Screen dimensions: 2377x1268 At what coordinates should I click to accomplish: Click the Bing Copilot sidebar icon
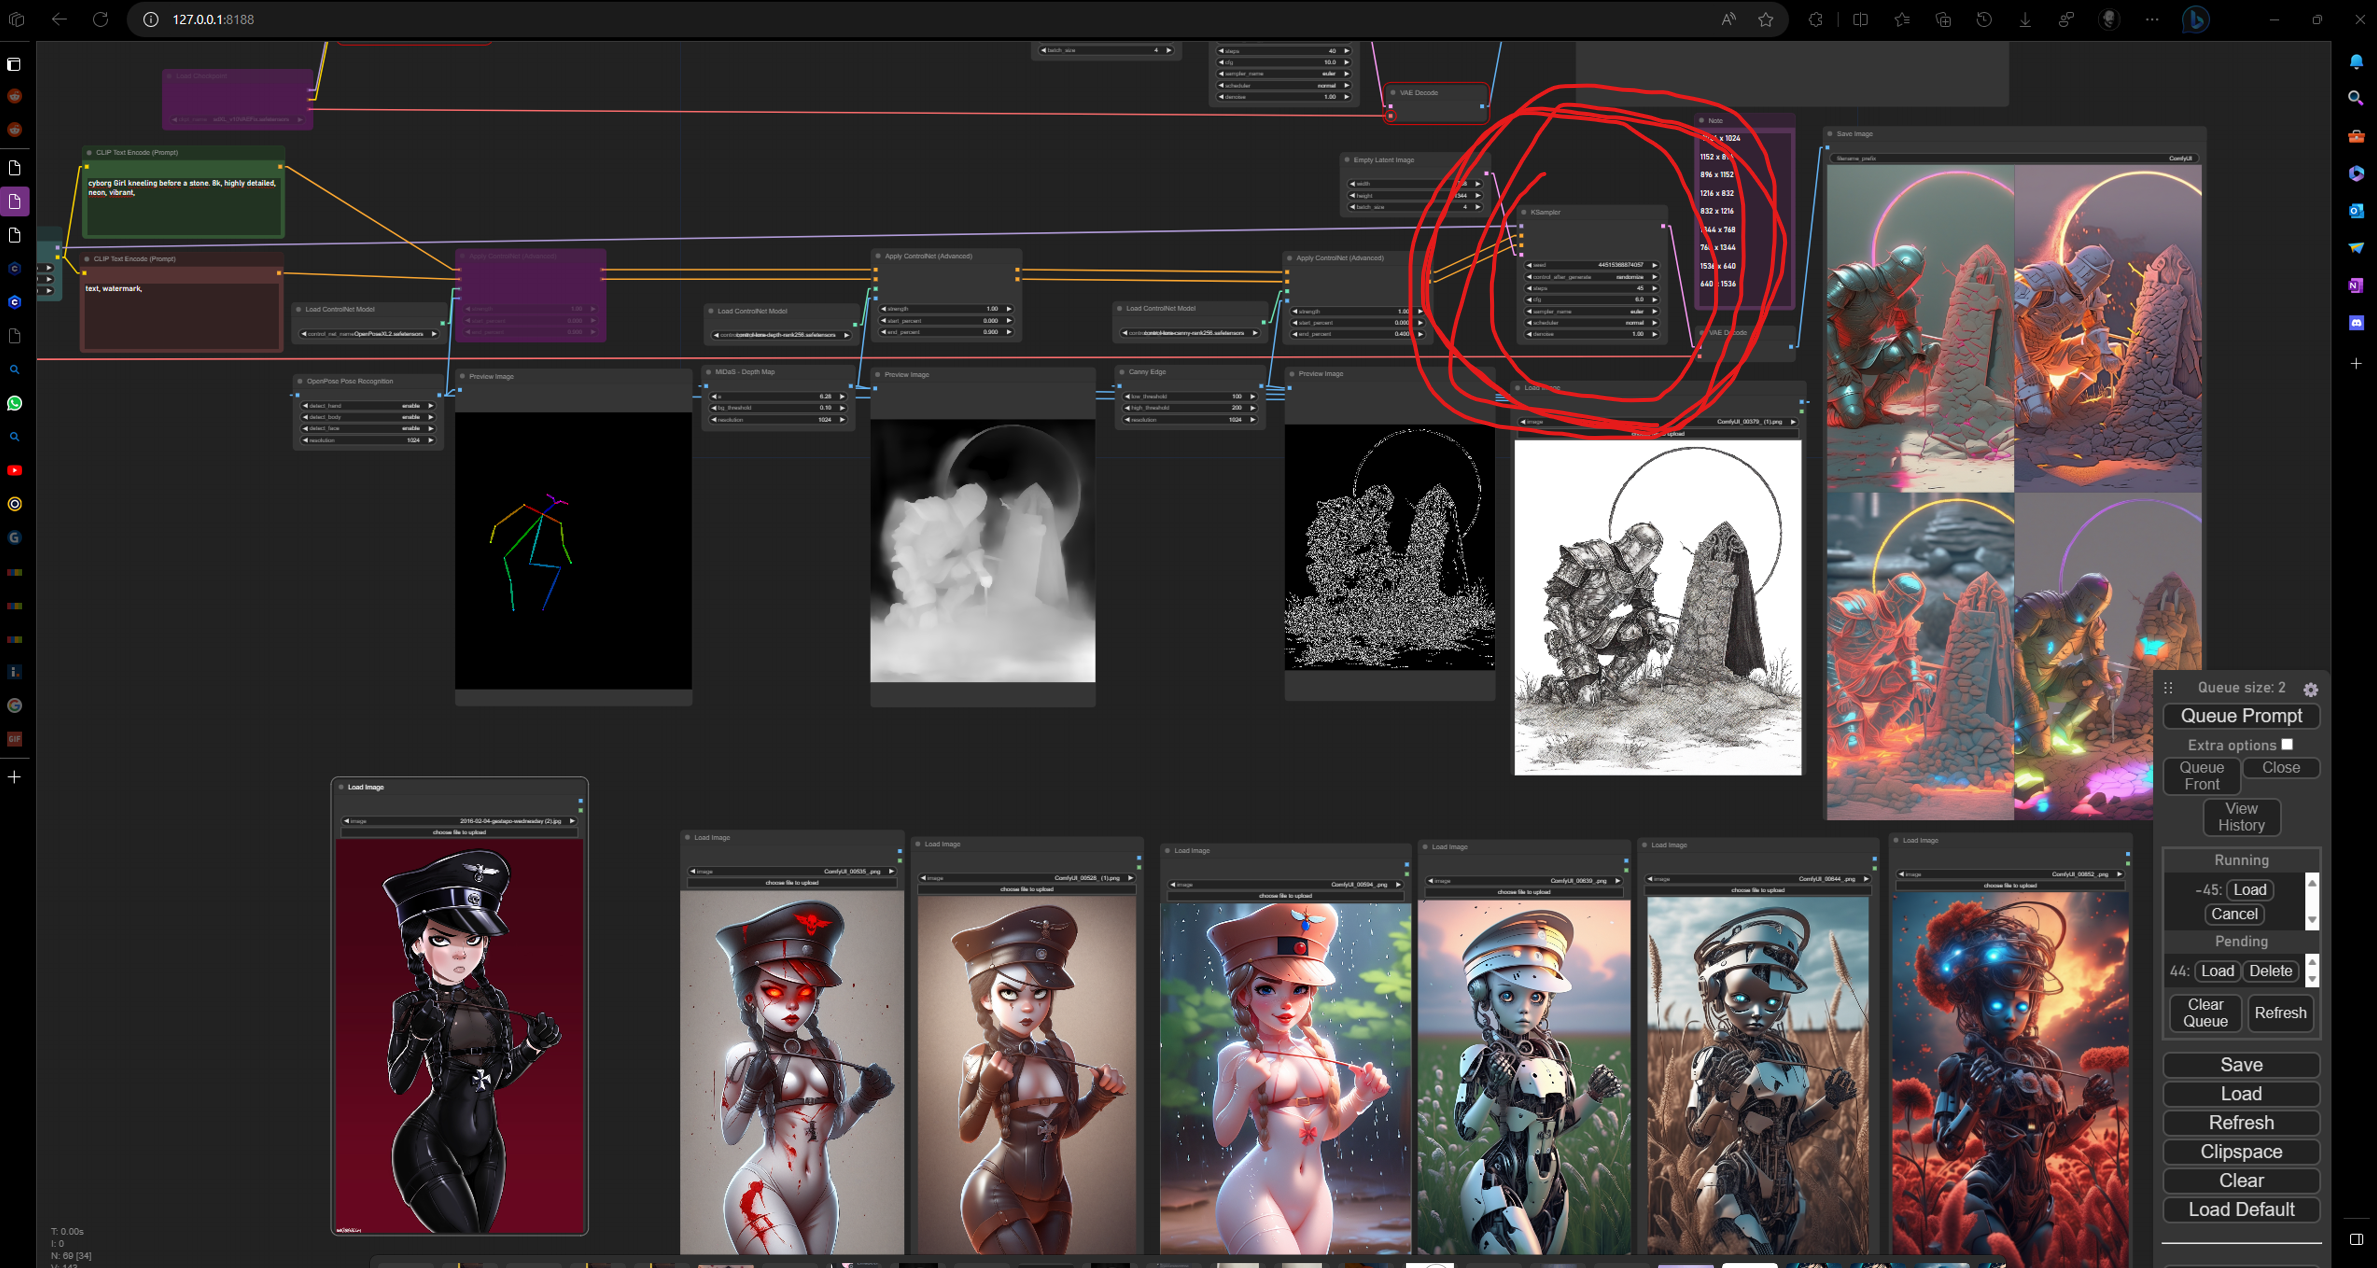click(x=2195, y=19)
